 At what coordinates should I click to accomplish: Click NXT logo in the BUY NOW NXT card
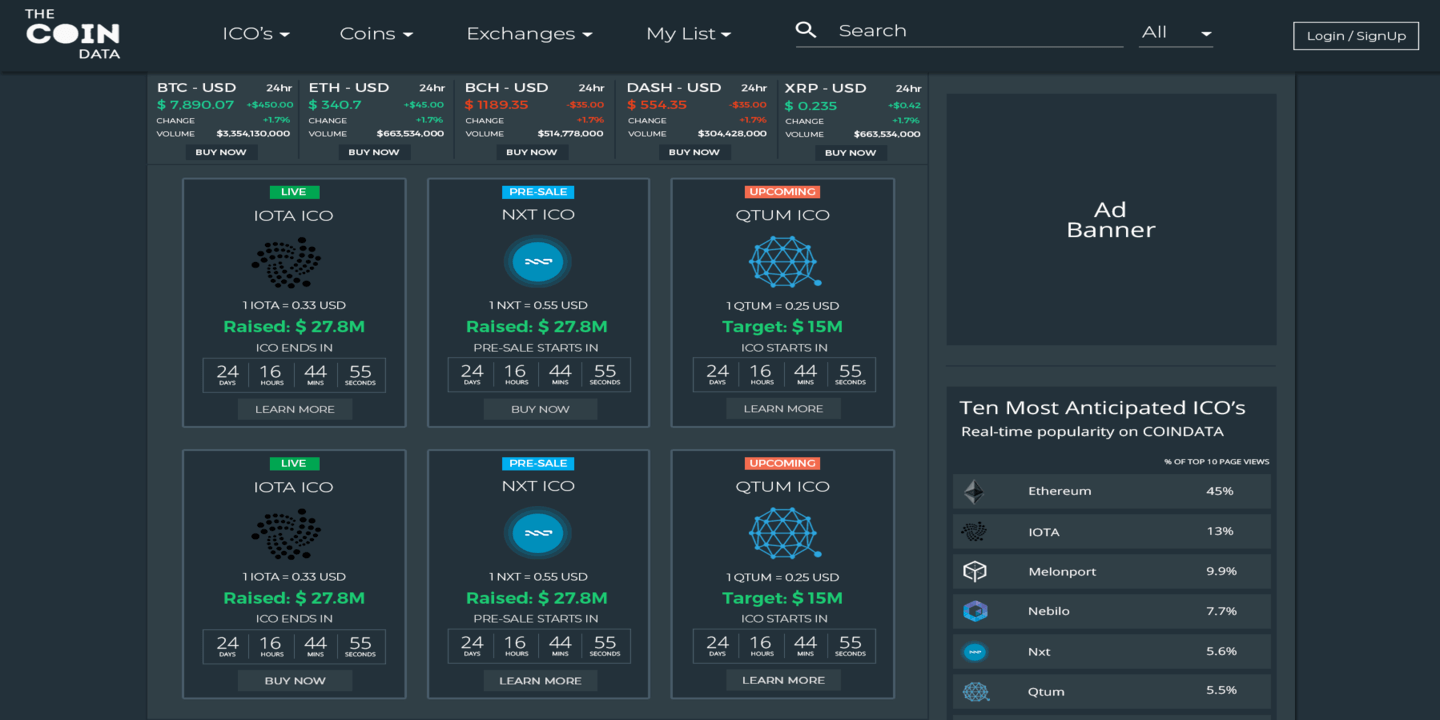pos(538,262)
